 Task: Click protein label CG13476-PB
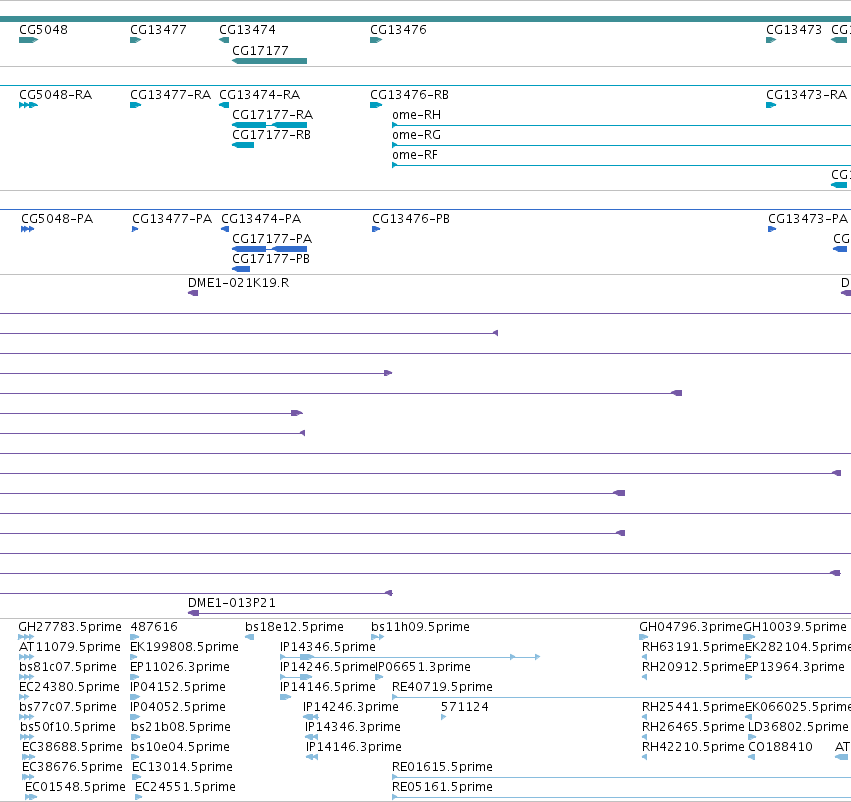pos(411,219)
